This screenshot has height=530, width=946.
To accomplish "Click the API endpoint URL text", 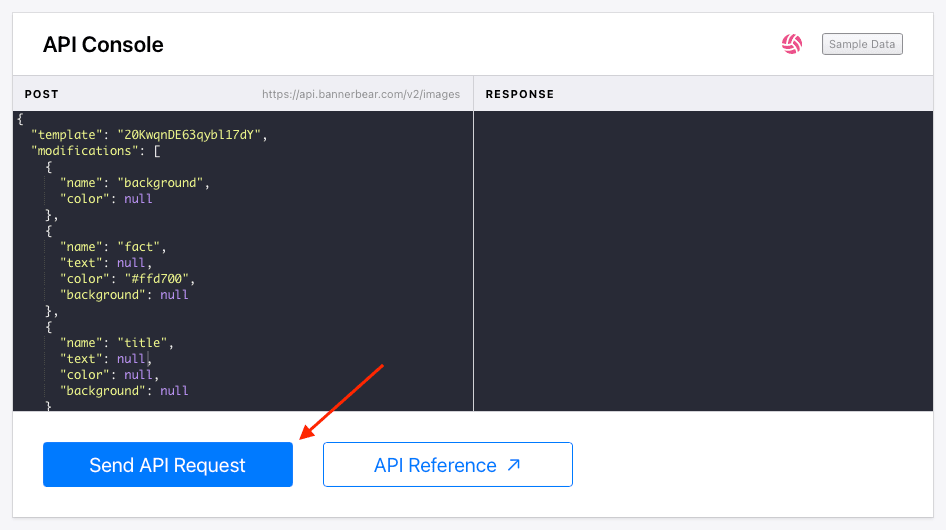I will [x=361, y=94].
